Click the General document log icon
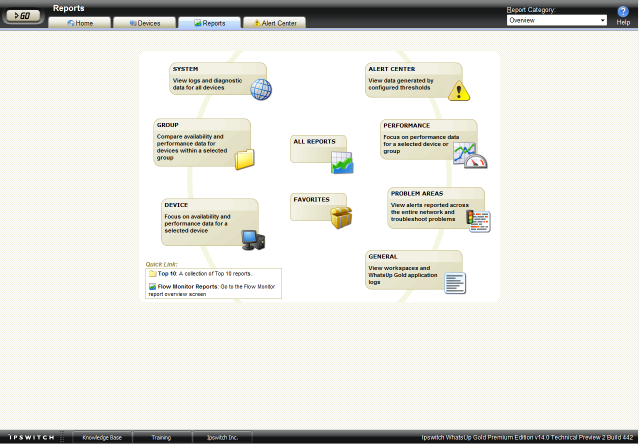 (455, 283)
